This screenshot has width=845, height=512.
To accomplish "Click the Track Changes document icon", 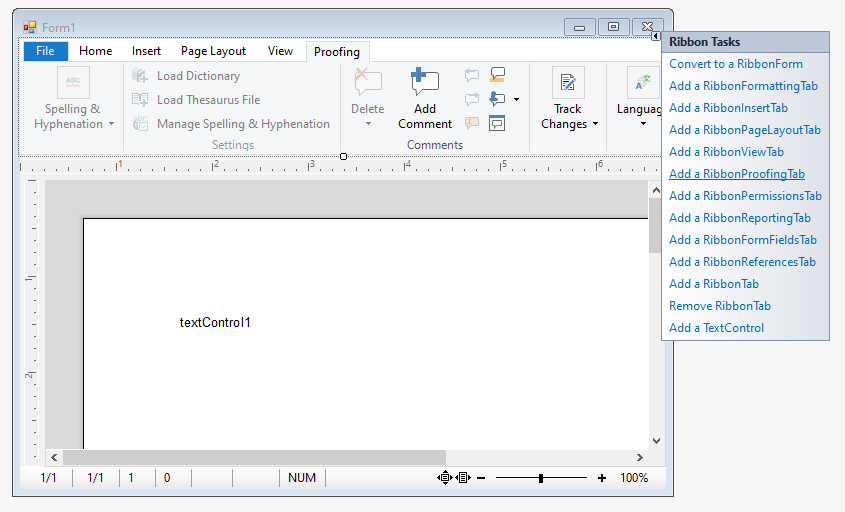I will (568, 82).
